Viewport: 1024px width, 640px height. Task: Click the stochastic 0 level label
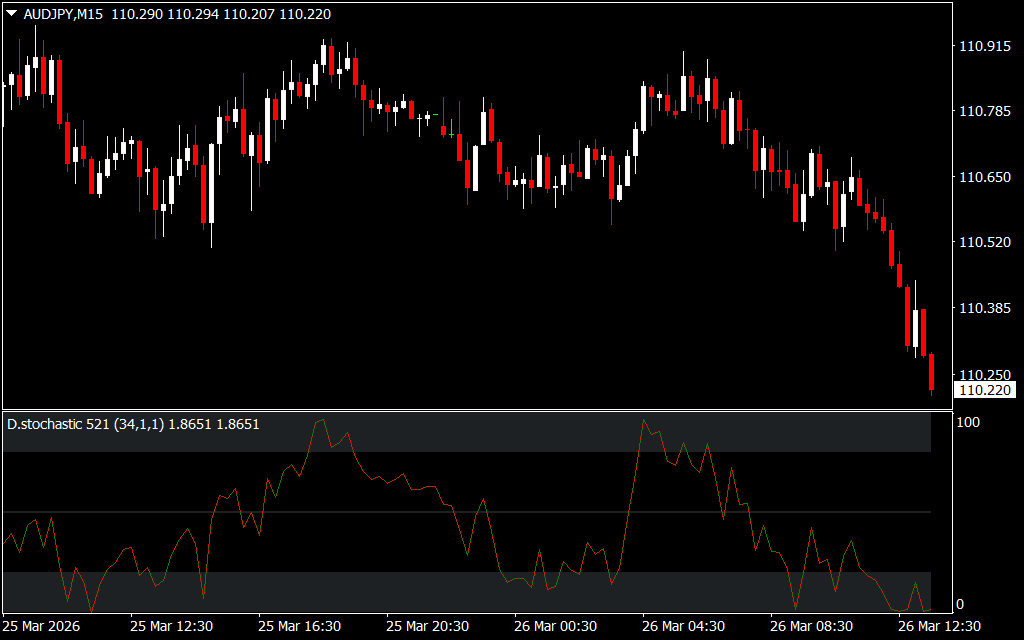[960, 604]
